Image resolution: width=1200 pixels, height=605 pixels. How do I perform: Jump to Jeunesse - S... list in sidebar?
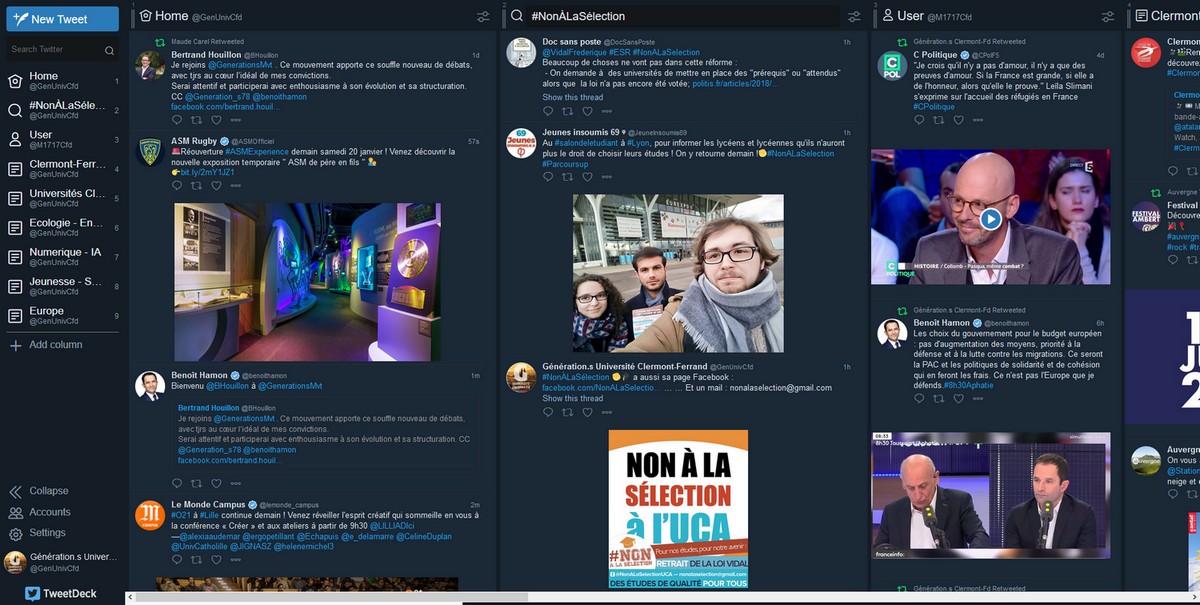[62, 286]
